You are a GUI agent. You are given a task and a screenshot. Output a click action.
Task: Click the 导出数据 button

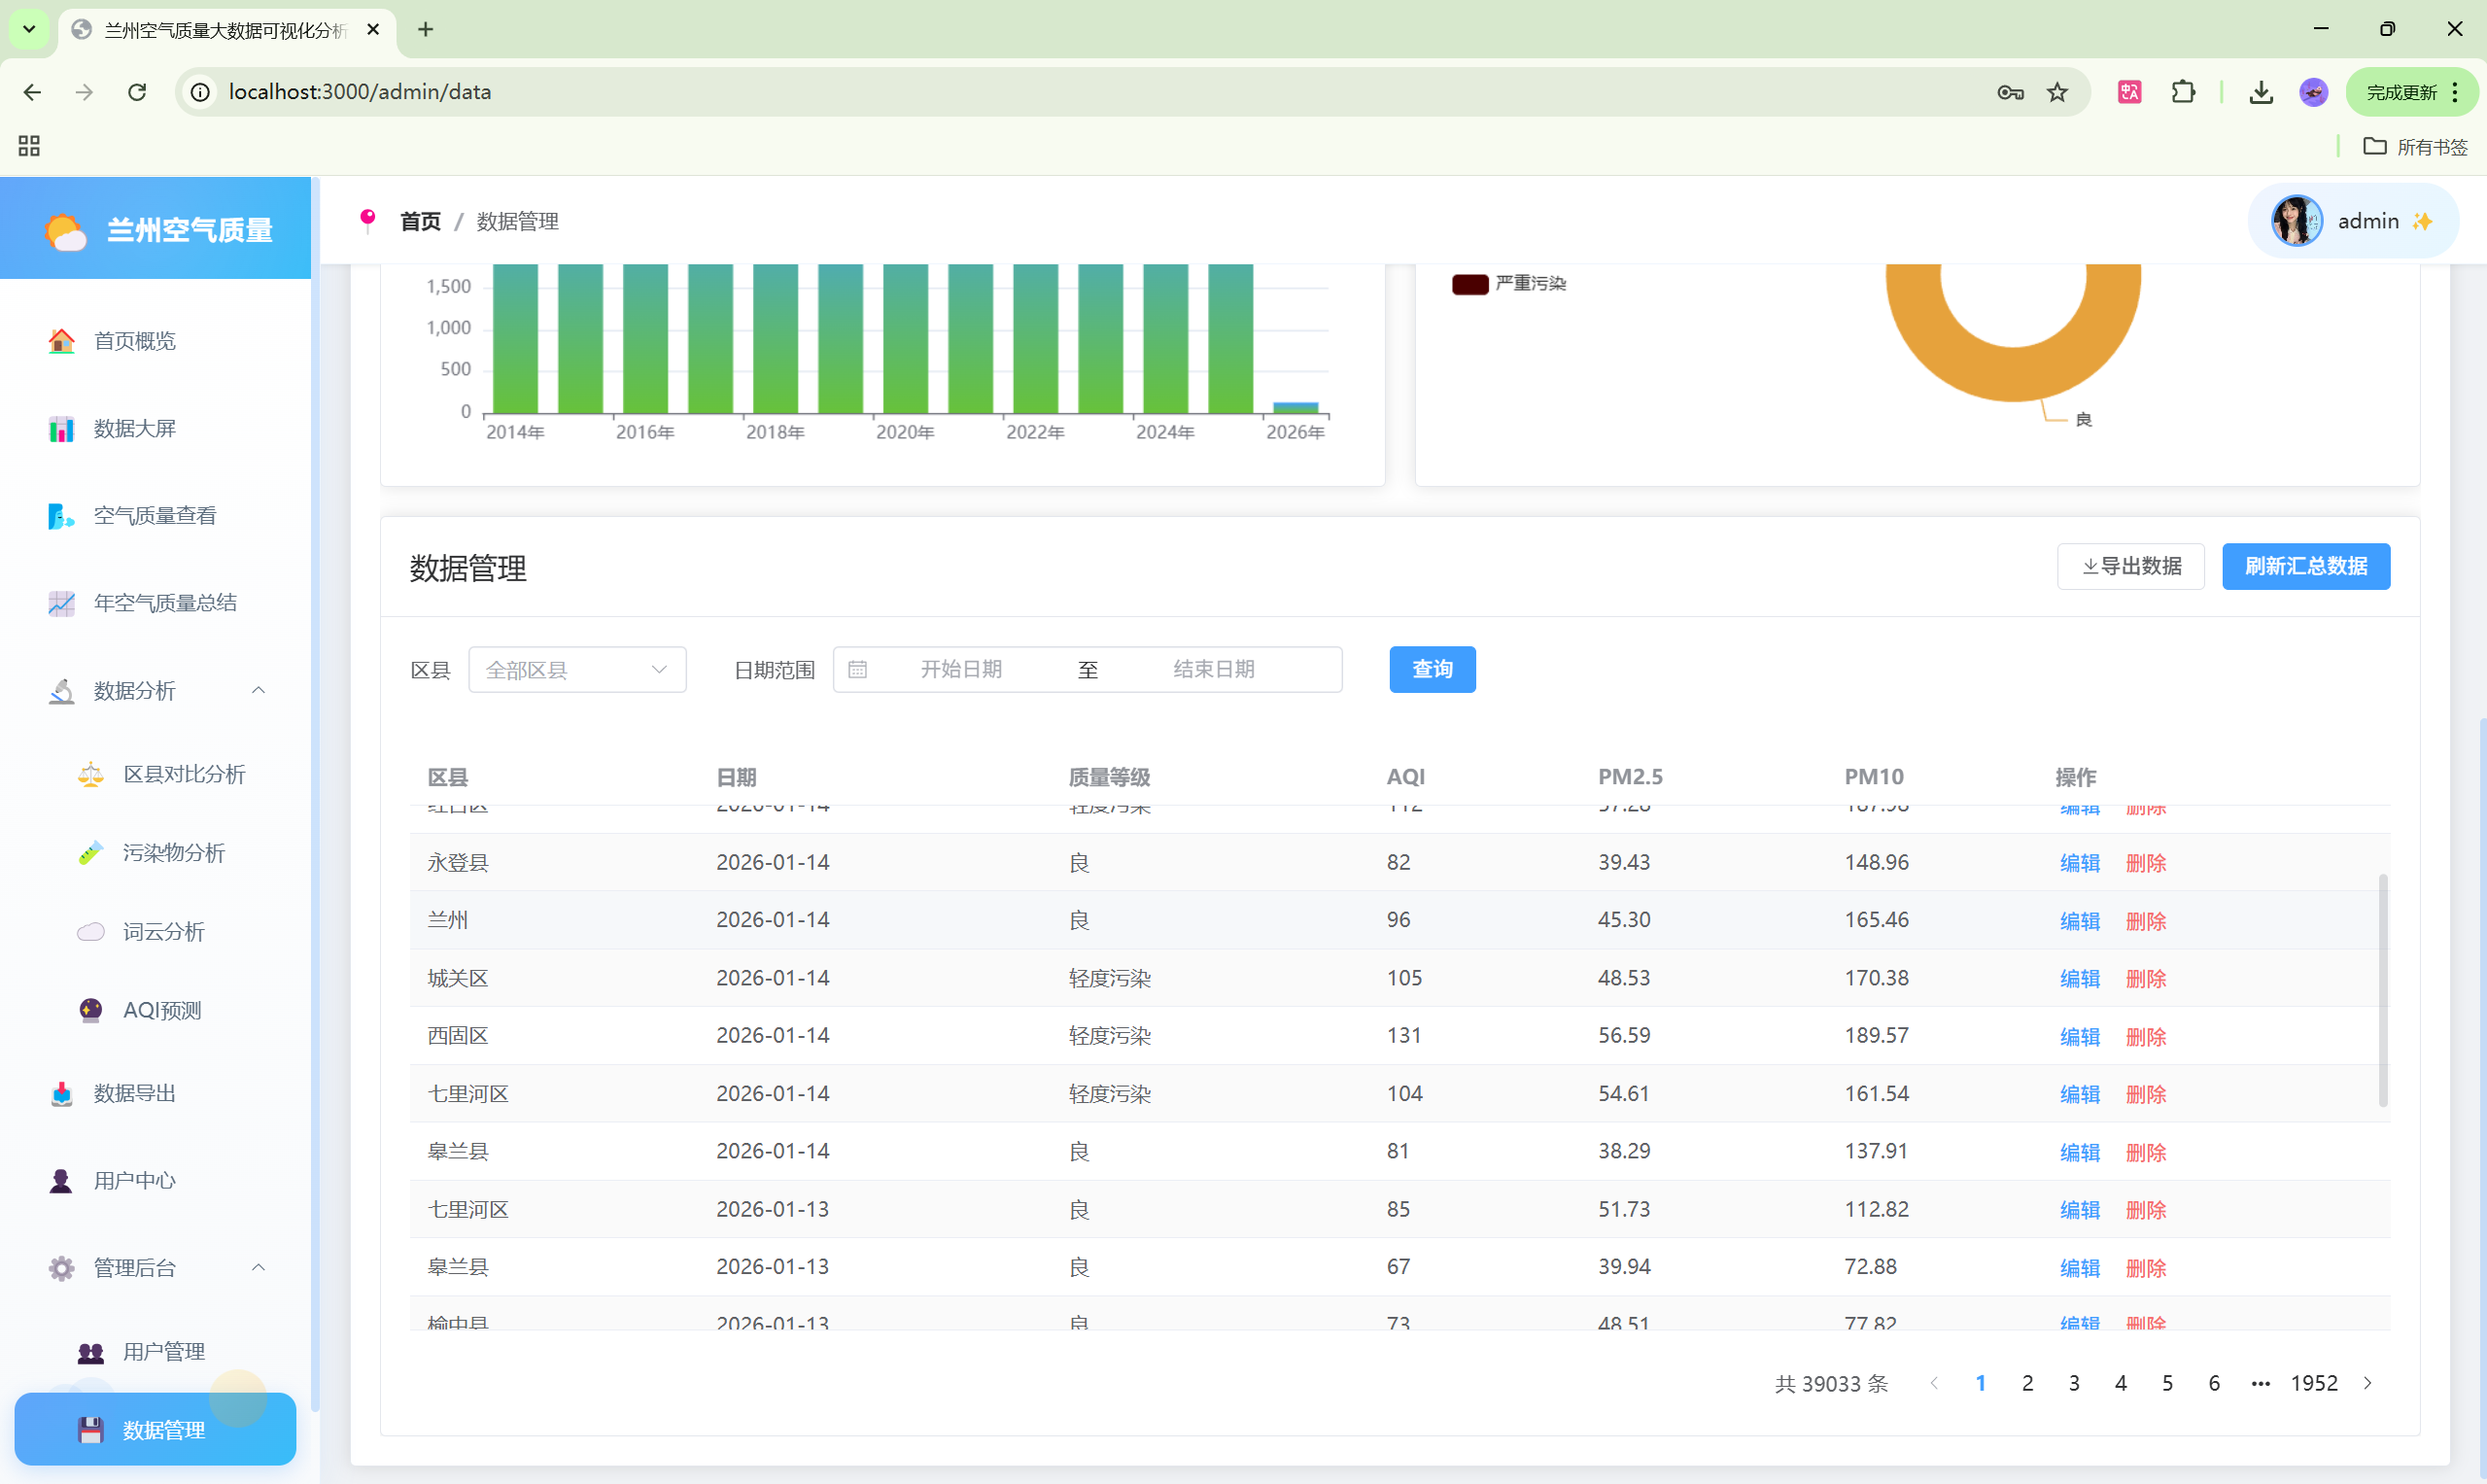(2130, 567)
